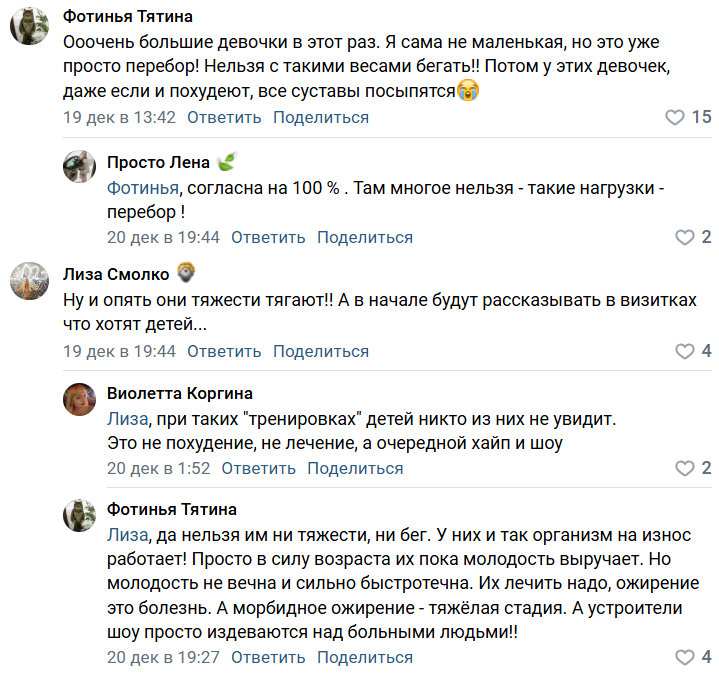Click the leaf emoji status next to Просто Лена
Screen dimensions: 719x673
point(227,163)
